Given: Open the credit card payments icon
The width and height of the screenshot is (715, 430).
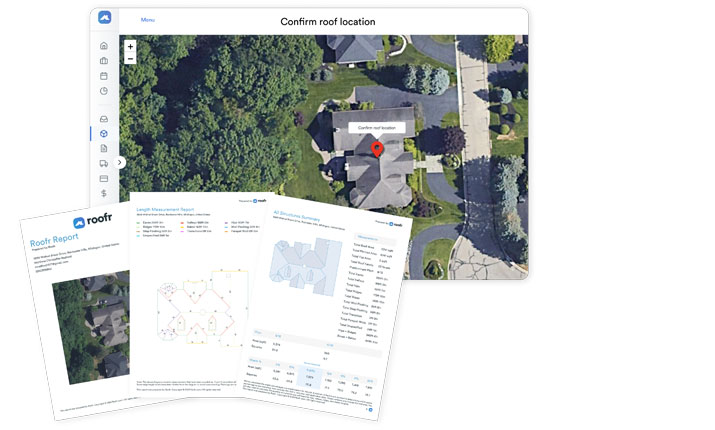Looking at the screenshot, I should (104, 178).
